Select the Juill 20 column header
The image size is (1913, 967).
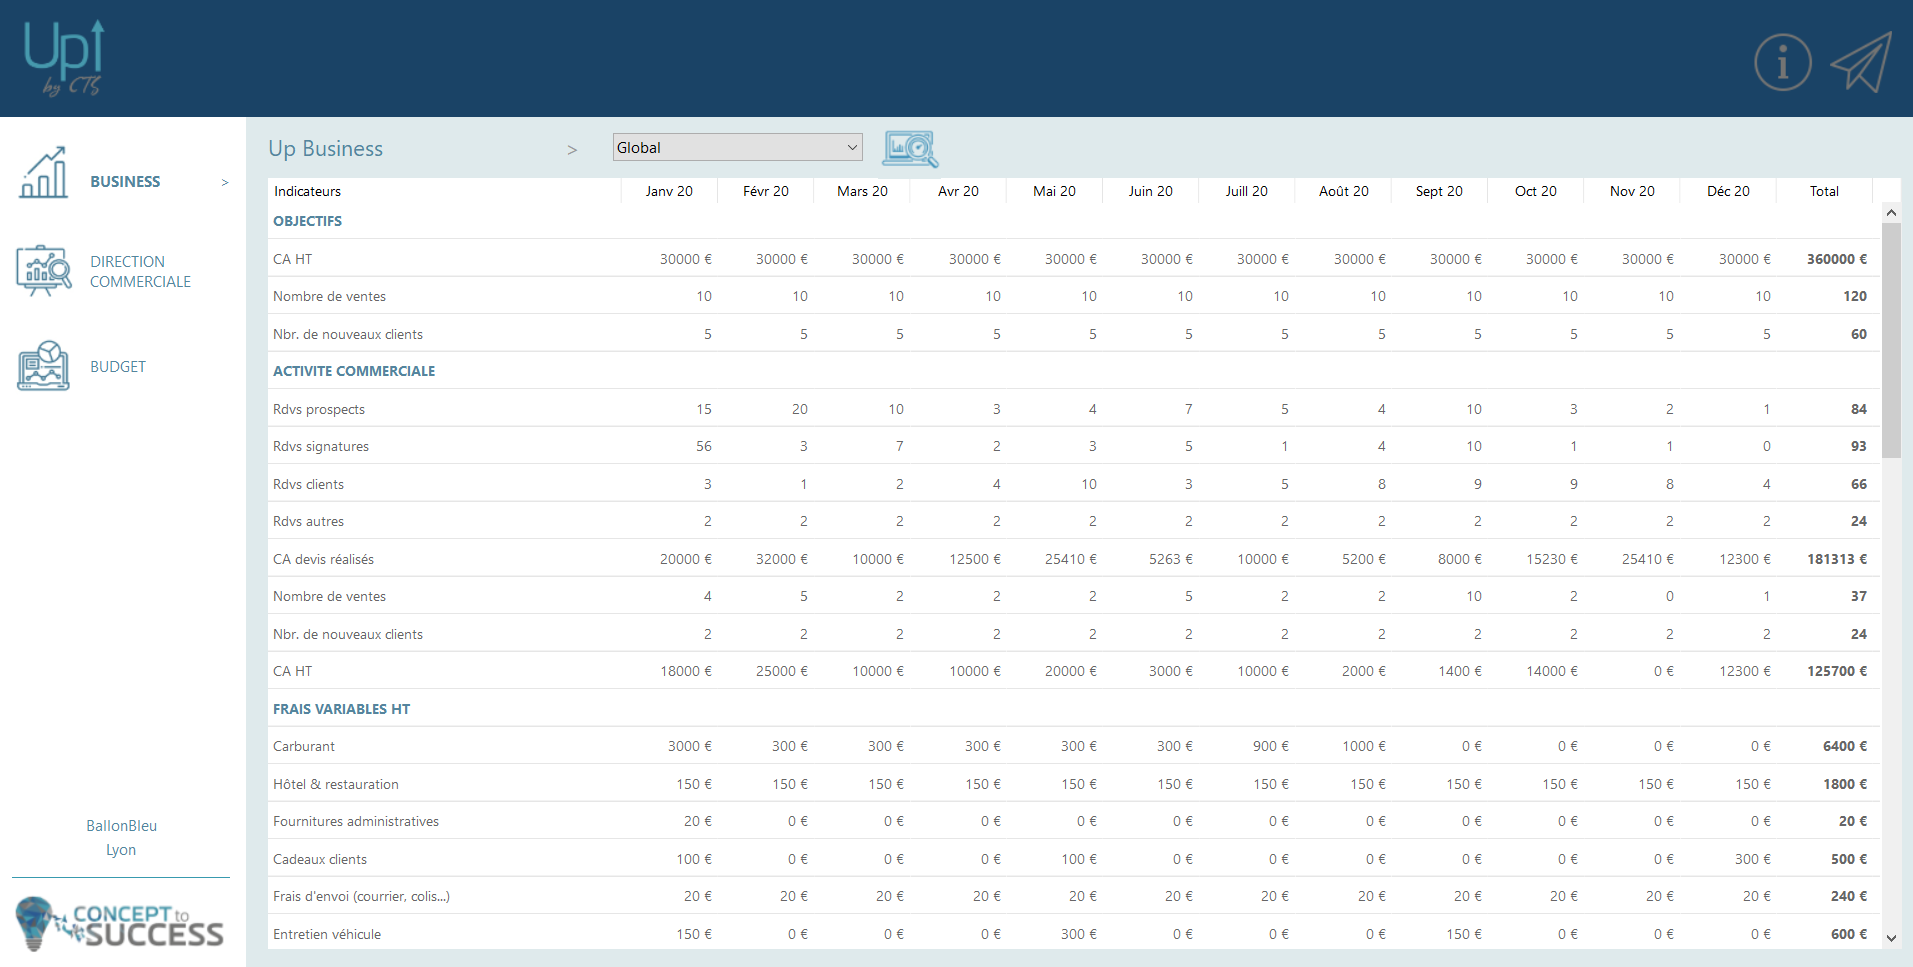(x=1246, y=191)
